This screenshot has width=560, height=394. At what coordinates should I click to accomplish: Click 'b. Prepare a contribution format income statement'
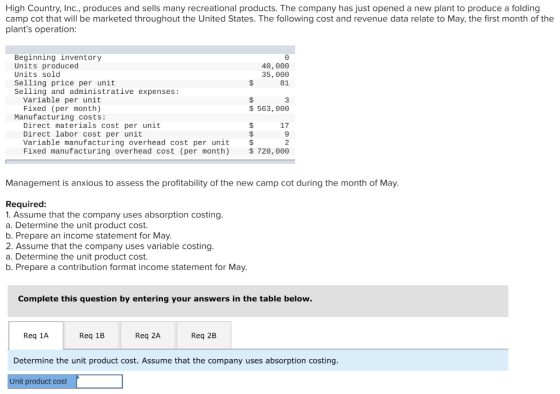126,267
